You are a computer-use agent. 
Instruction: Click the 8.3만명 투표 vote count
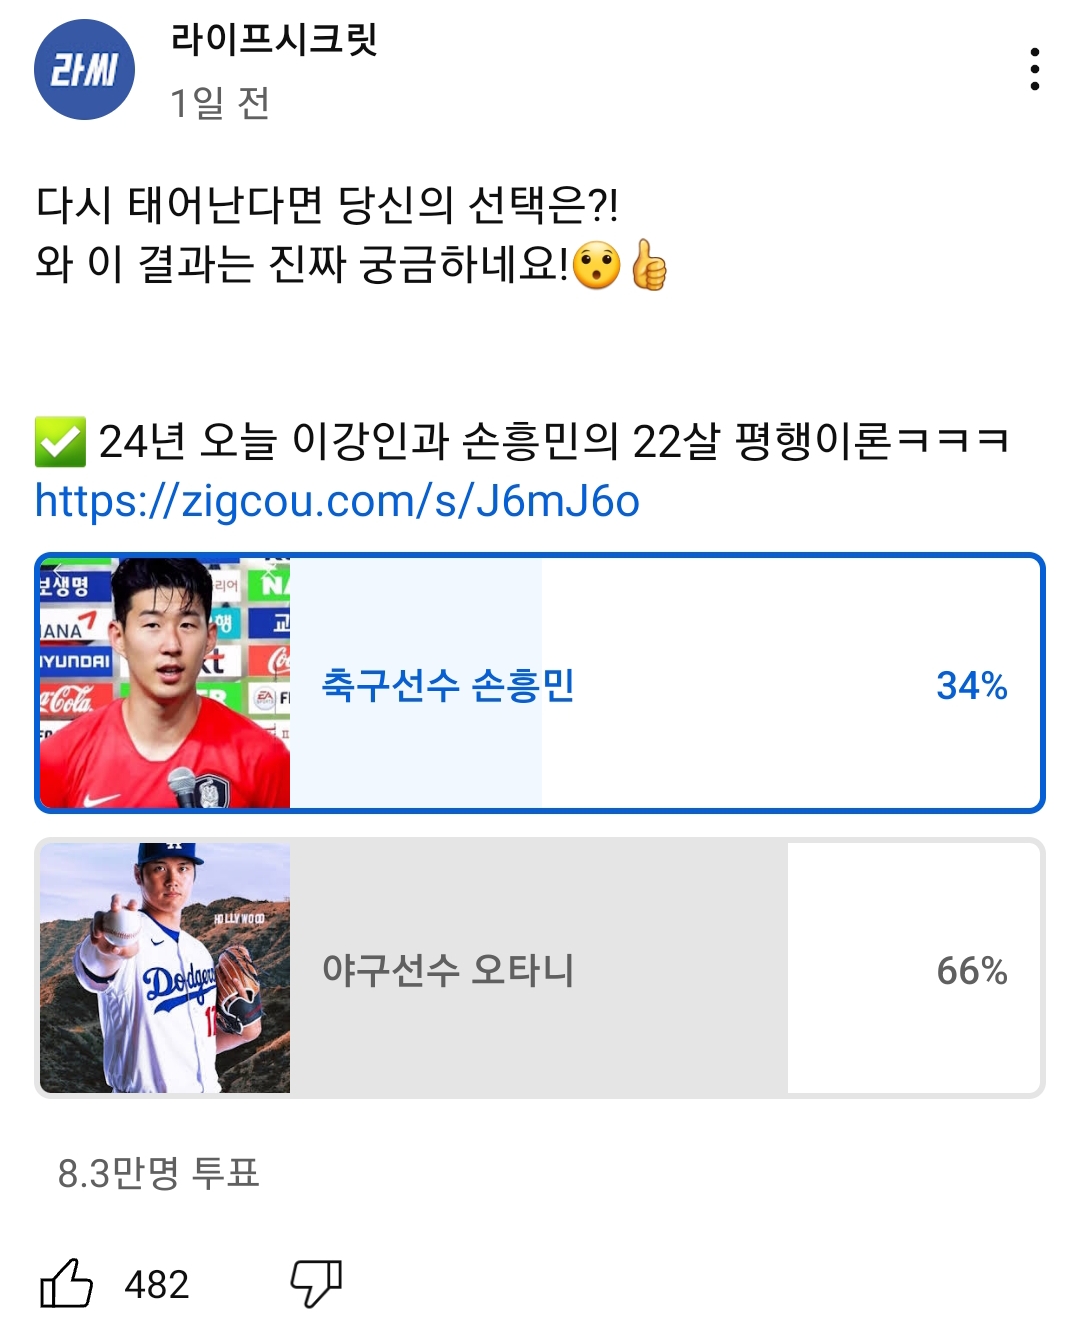tap(159, 1173)
